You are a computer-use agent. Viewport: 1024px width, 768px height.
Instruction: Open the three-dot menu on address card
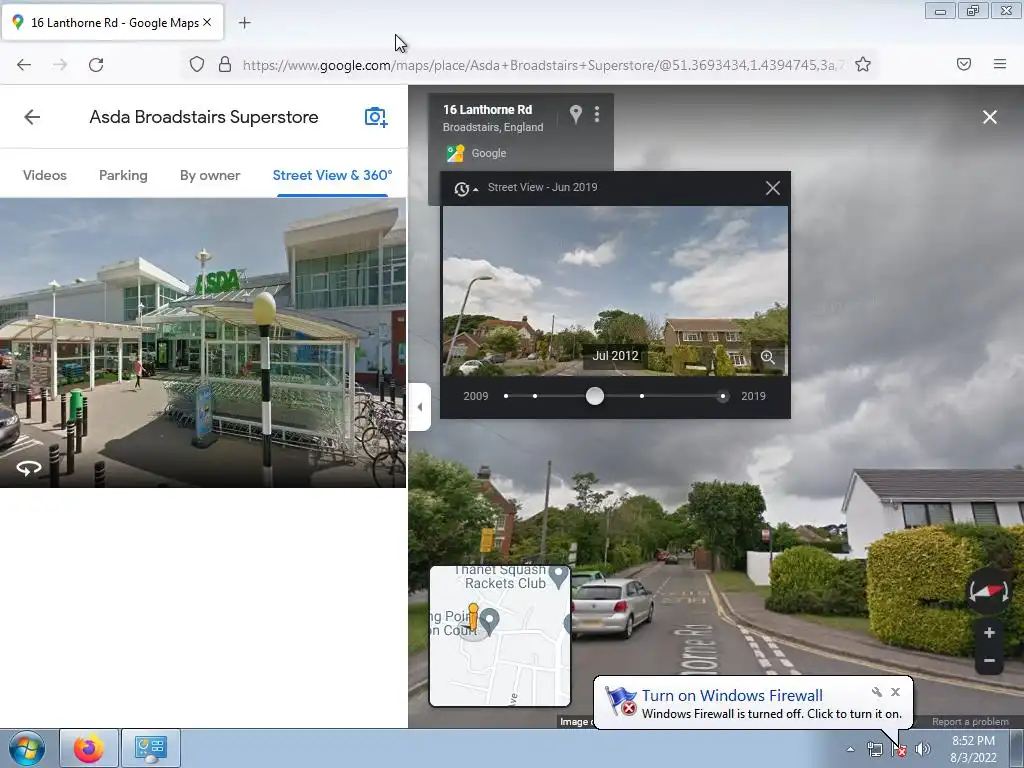[597, 114]
